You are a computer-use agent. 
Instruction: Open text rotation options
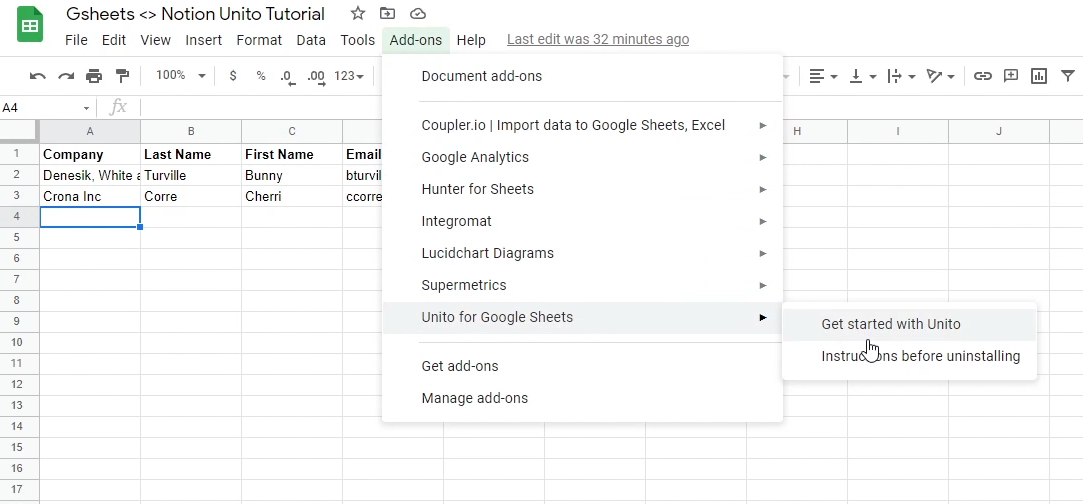(x=940, y=76)
